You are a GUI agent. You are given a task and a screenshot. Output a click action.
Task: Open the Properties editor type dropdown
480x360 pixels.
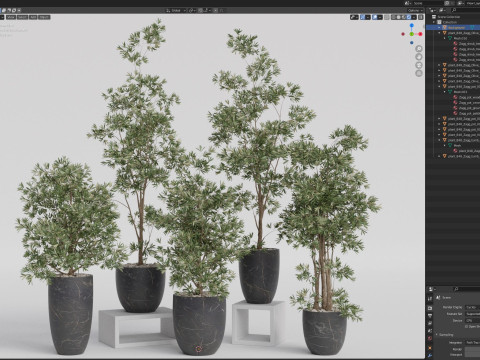(x=432, y=289)
